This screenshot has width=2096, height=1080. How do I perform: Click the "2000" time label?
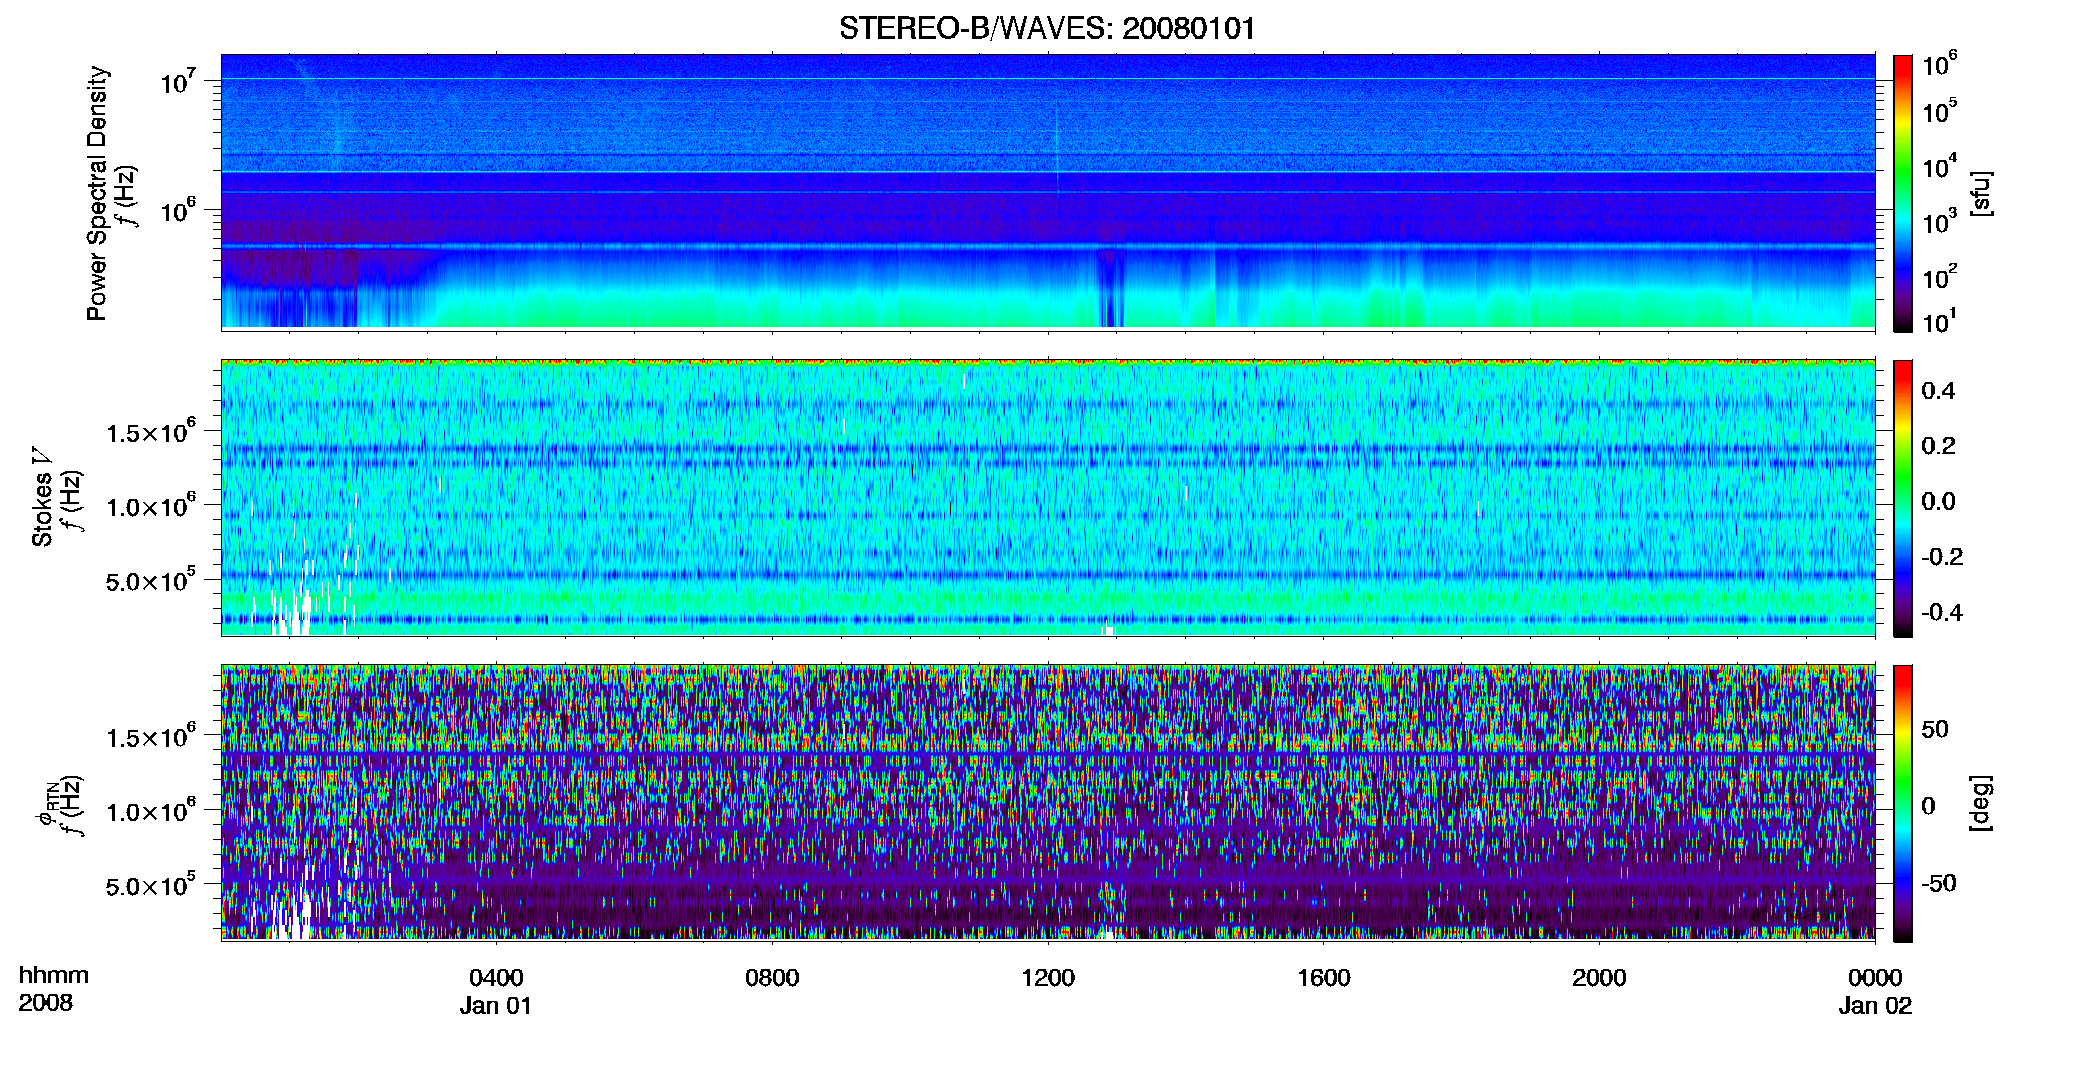[x=1599, y=978]
